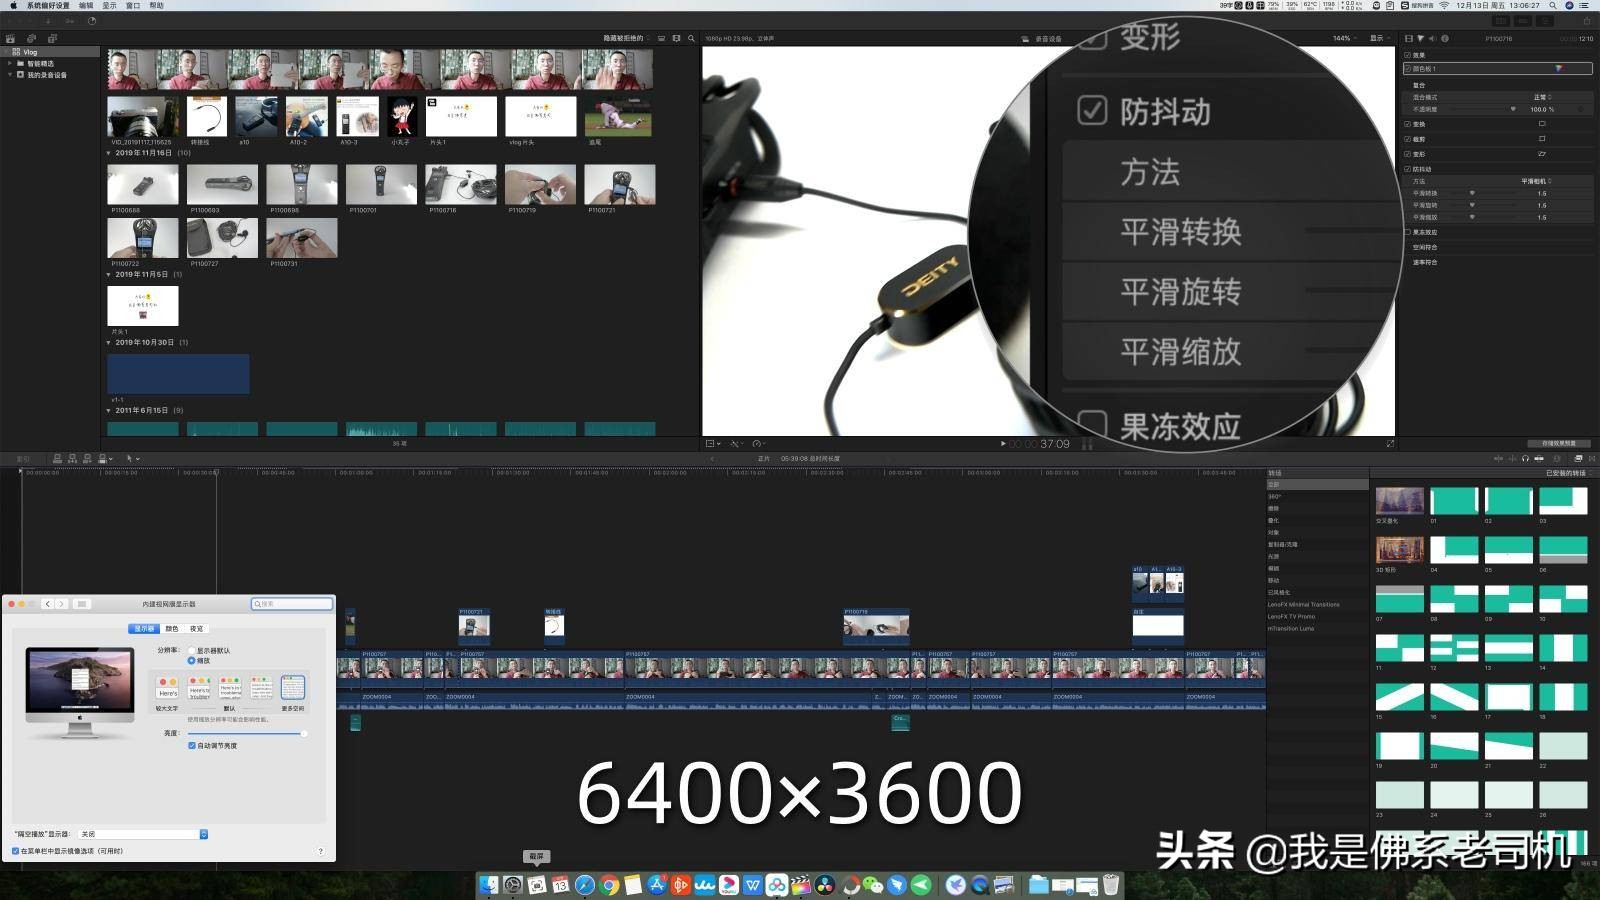Switch to the 颜色 tab in display settings
1600x900 pixels.
pos(174,628)
